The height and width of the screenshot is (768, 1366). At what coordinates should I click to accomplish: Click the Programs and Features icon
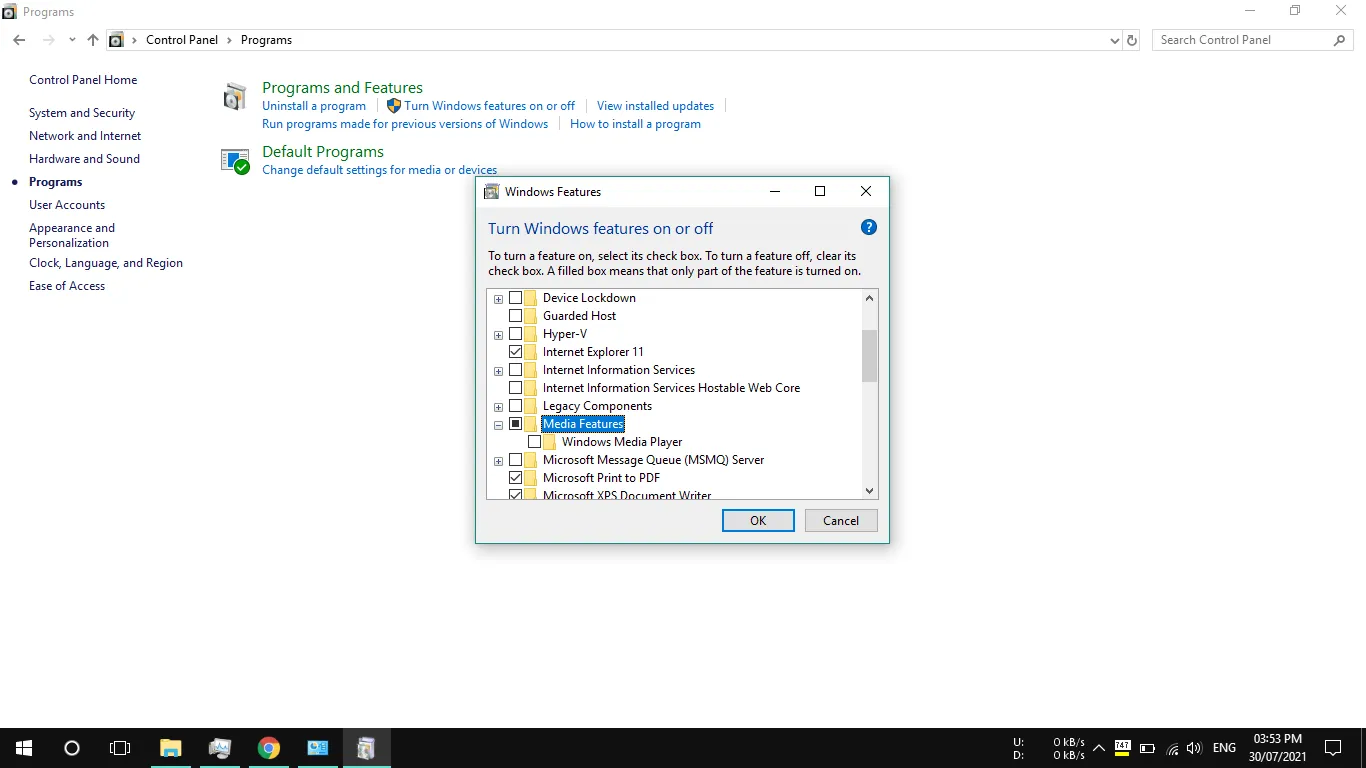point(235,97)
